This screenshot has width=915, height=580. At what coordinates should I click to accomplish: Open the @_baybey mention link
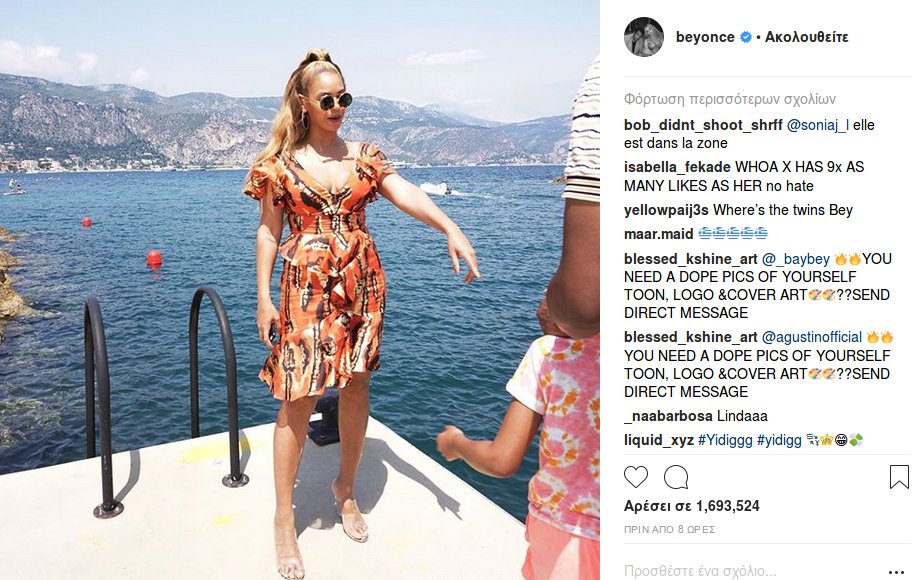pos(795,259)
